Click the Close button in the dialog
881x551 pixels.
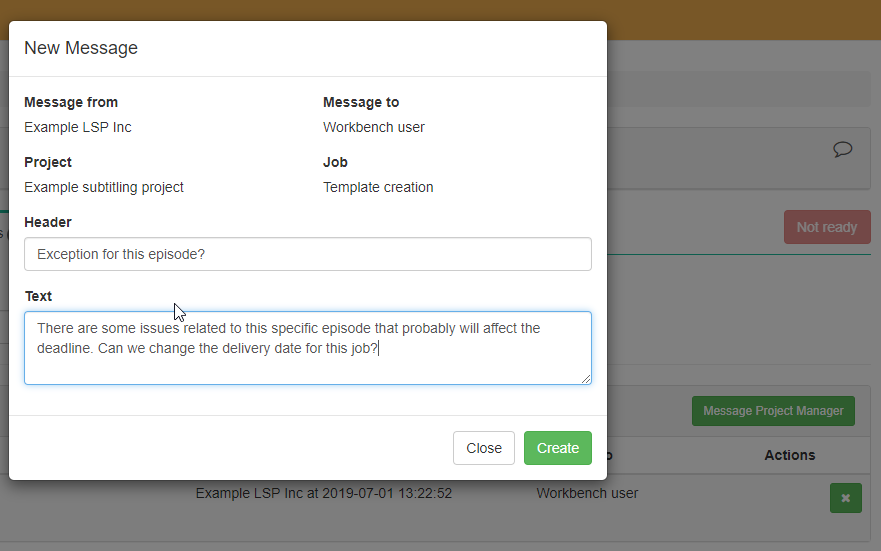[x=484, y=448]
